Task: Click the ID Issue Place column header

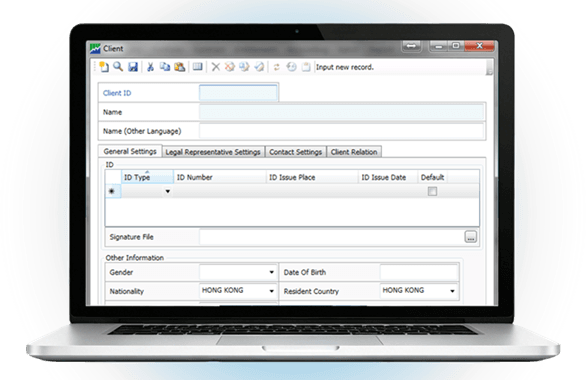Action: point(312,177)
